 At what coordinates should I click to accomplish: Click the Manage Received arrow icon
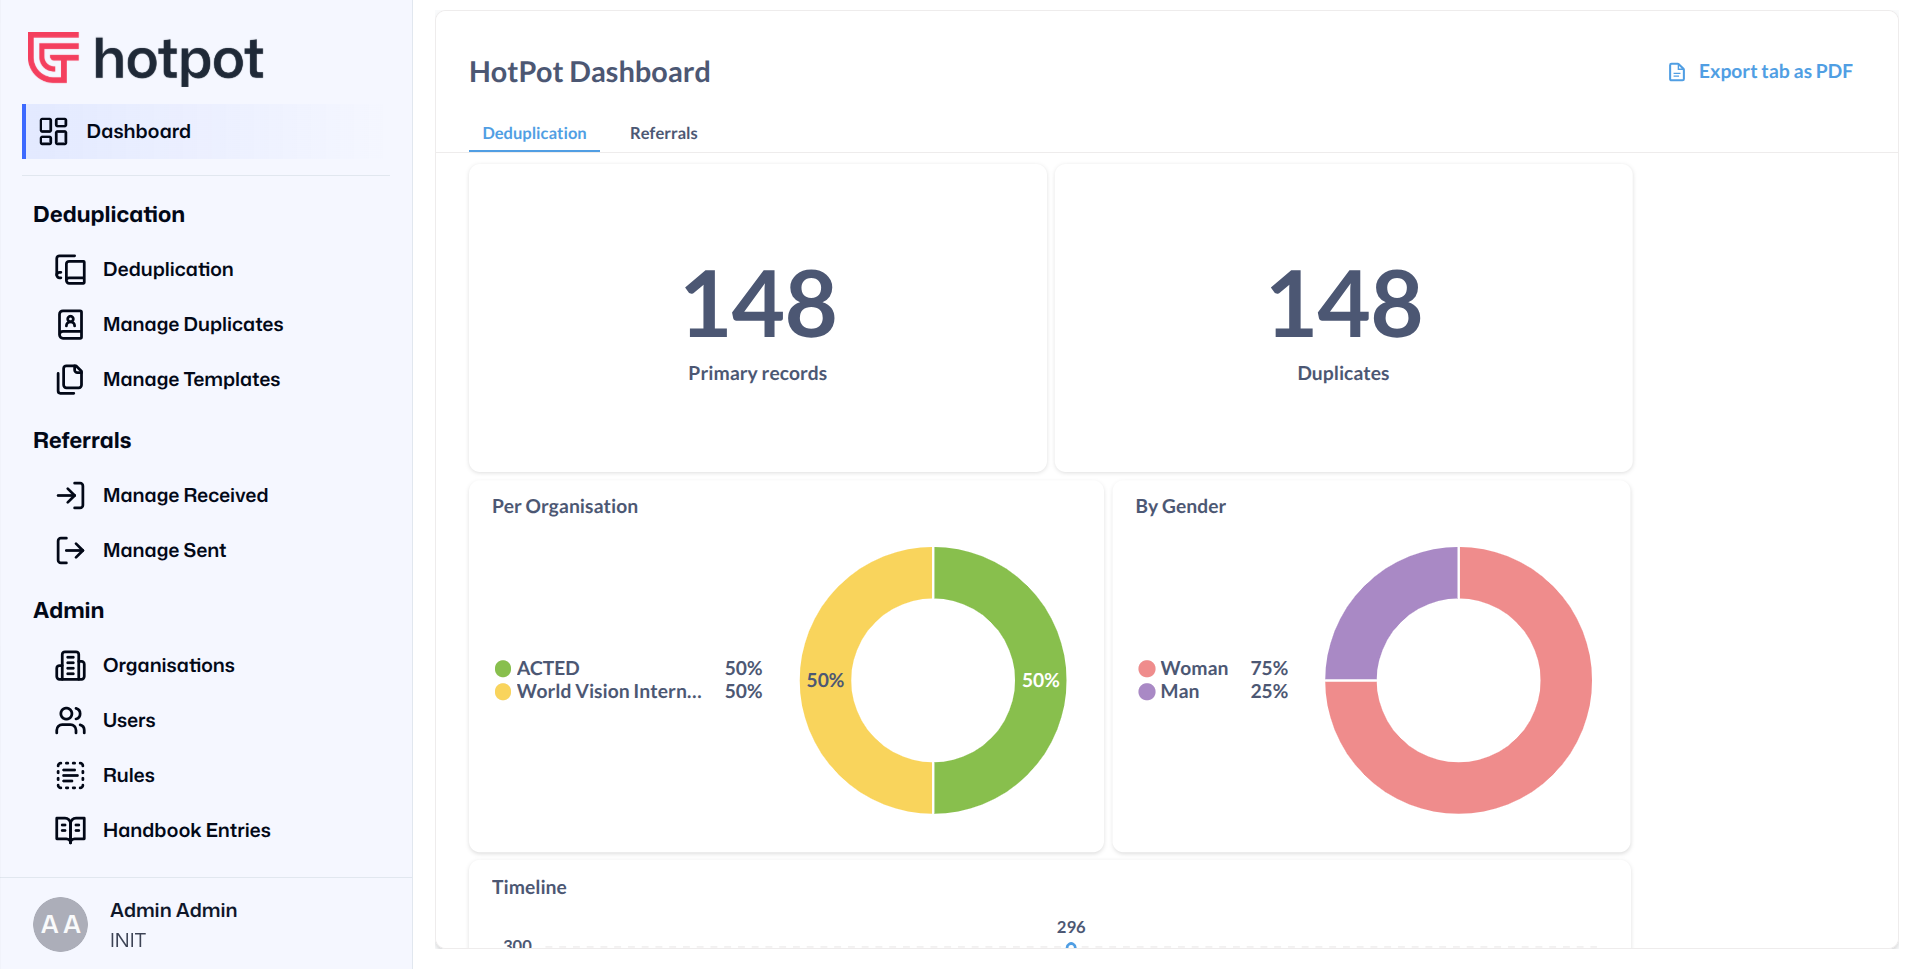[x=70, y=495]
